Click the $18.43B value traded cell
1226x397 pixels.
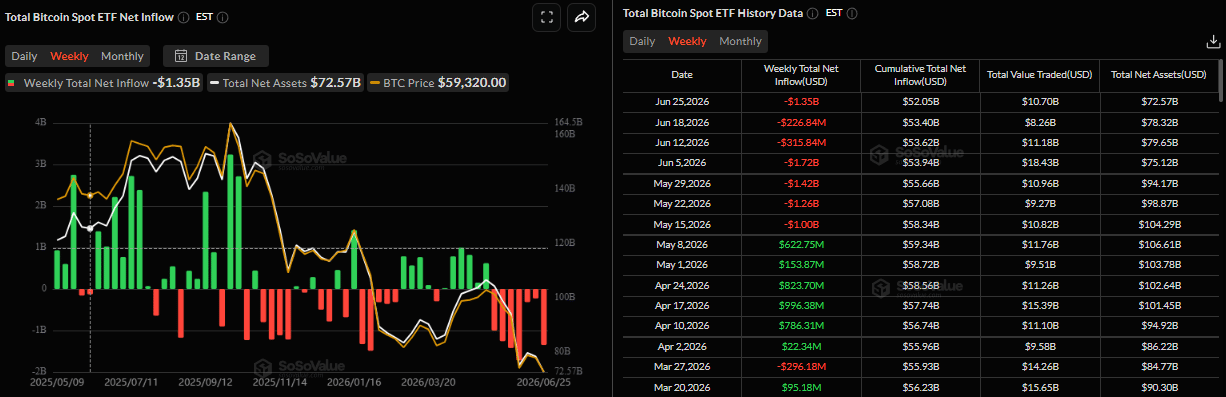pyautogui.click(x=1039, y=162)
